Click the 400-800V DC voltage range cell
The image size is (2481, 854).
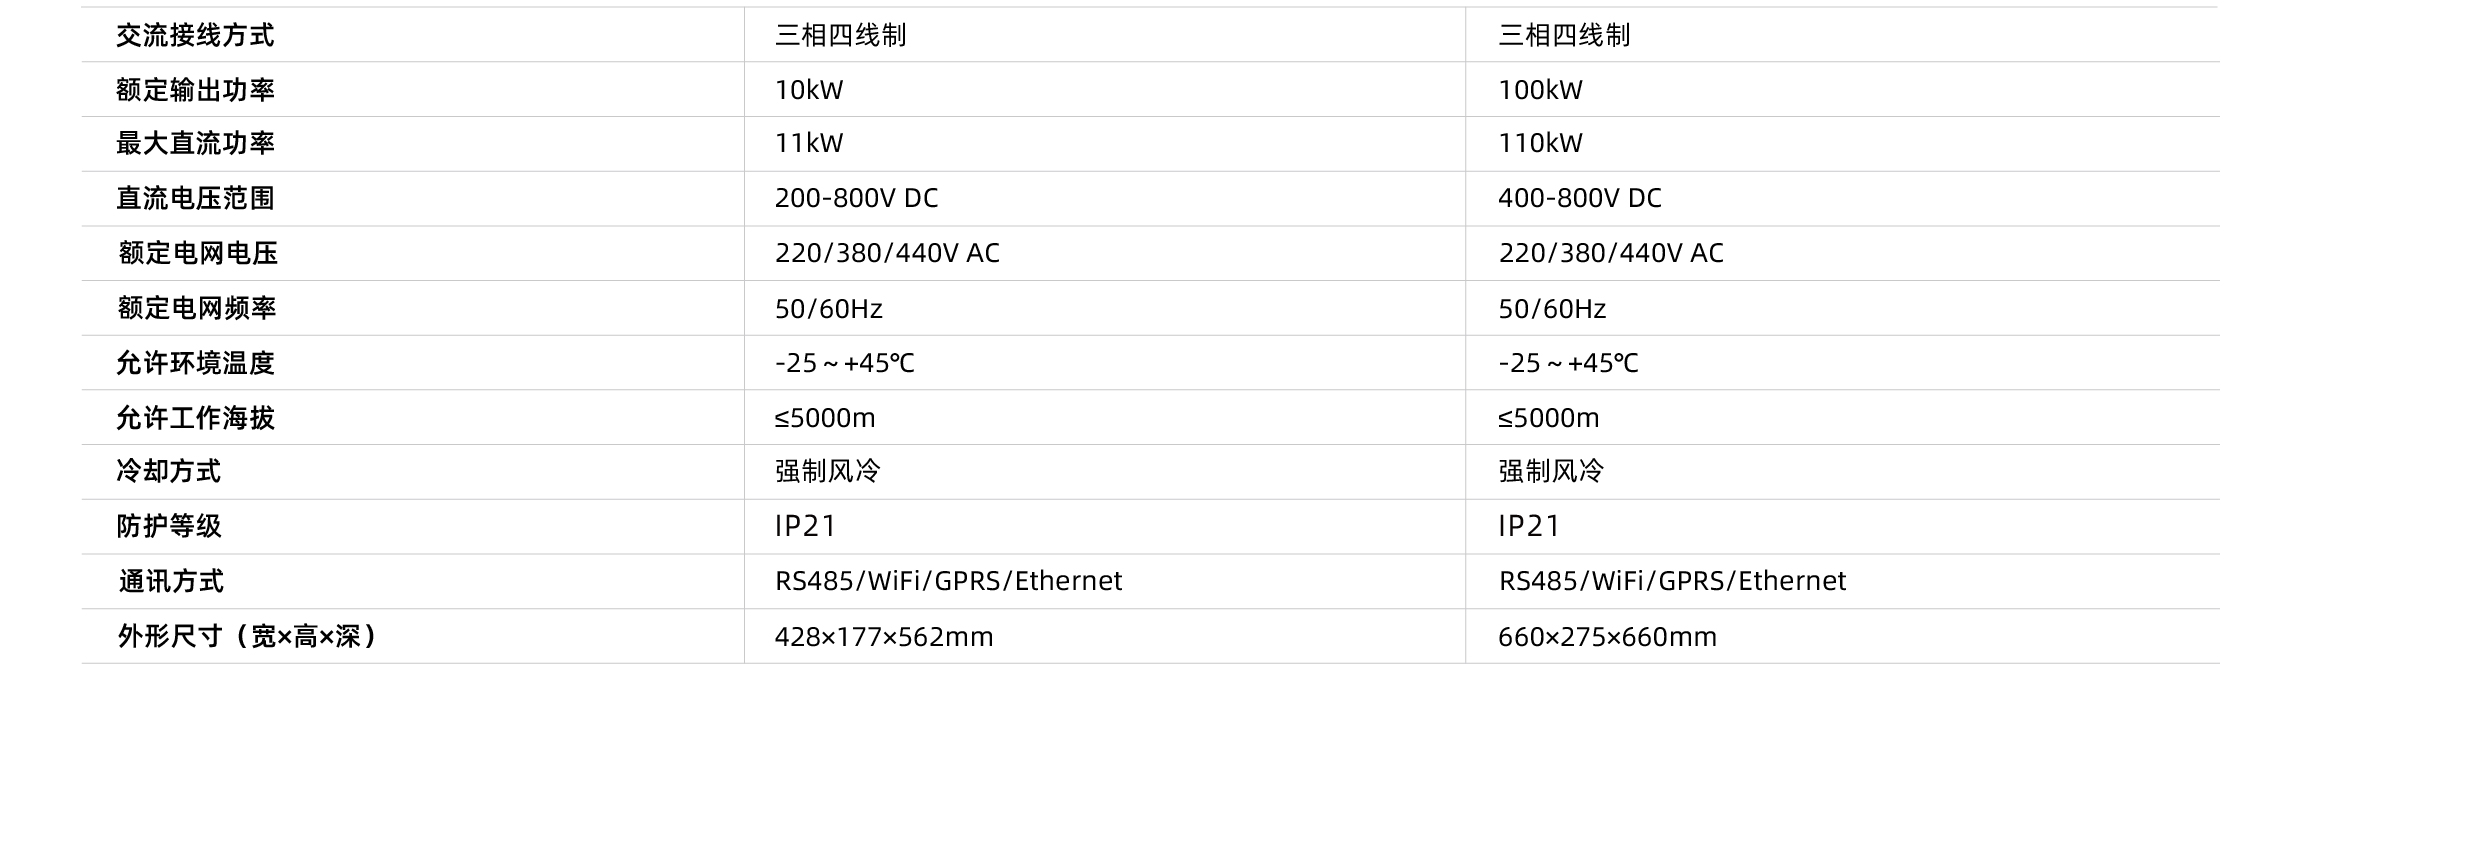pos(1579,198)
